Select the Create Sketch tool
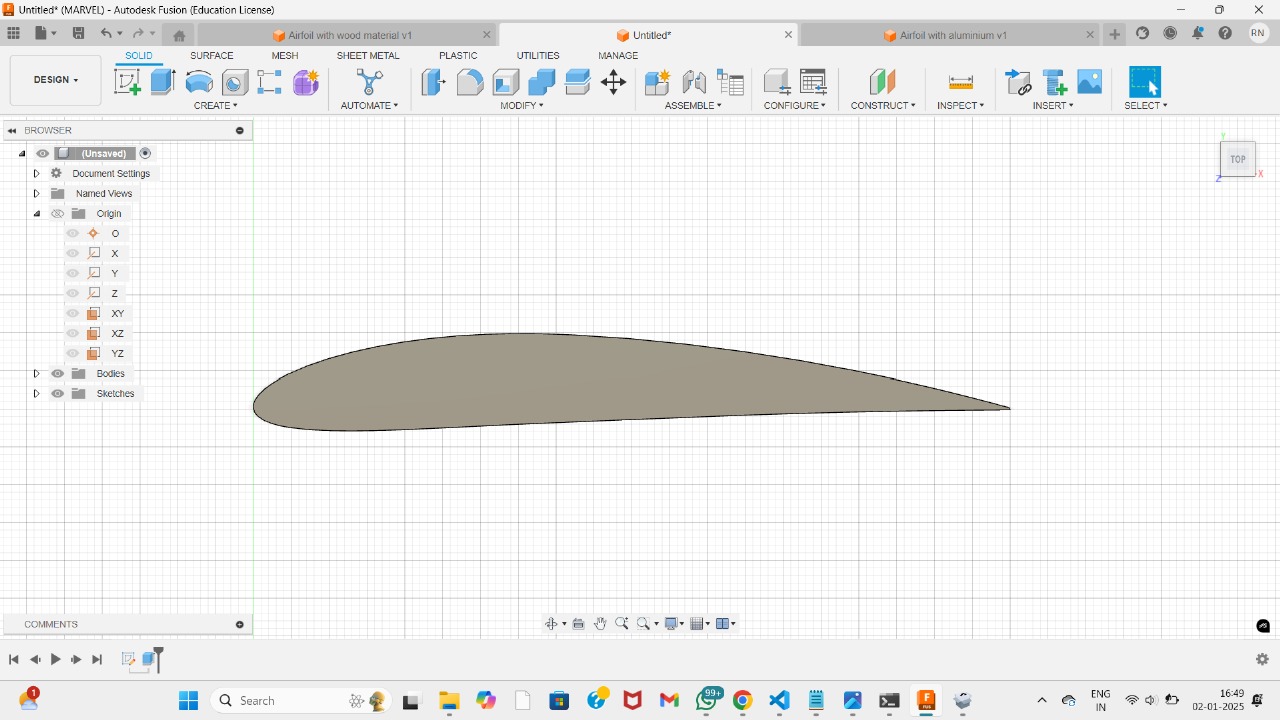The height and width of the screenshot is (720, 1280). [127, 82]
